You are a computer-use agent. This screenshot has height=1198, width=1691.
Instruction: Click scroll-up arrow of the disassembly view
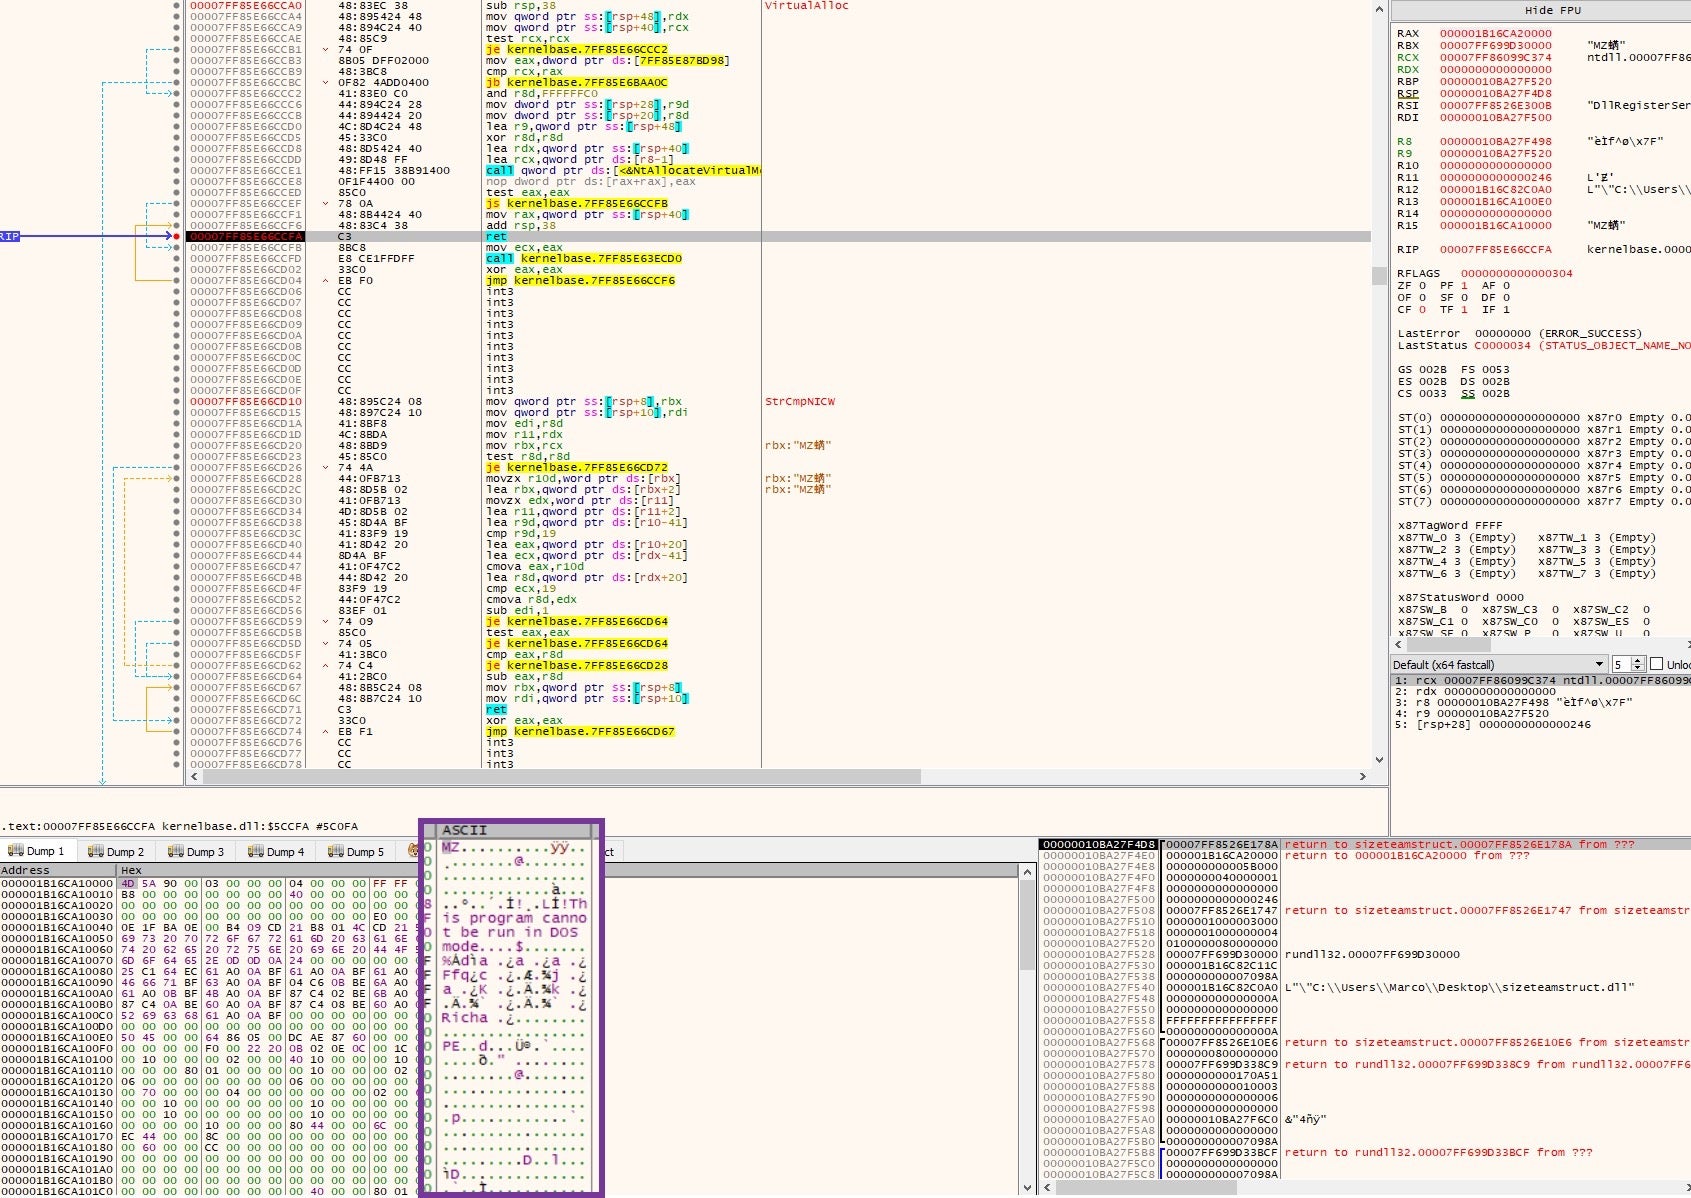(1379, 10)
